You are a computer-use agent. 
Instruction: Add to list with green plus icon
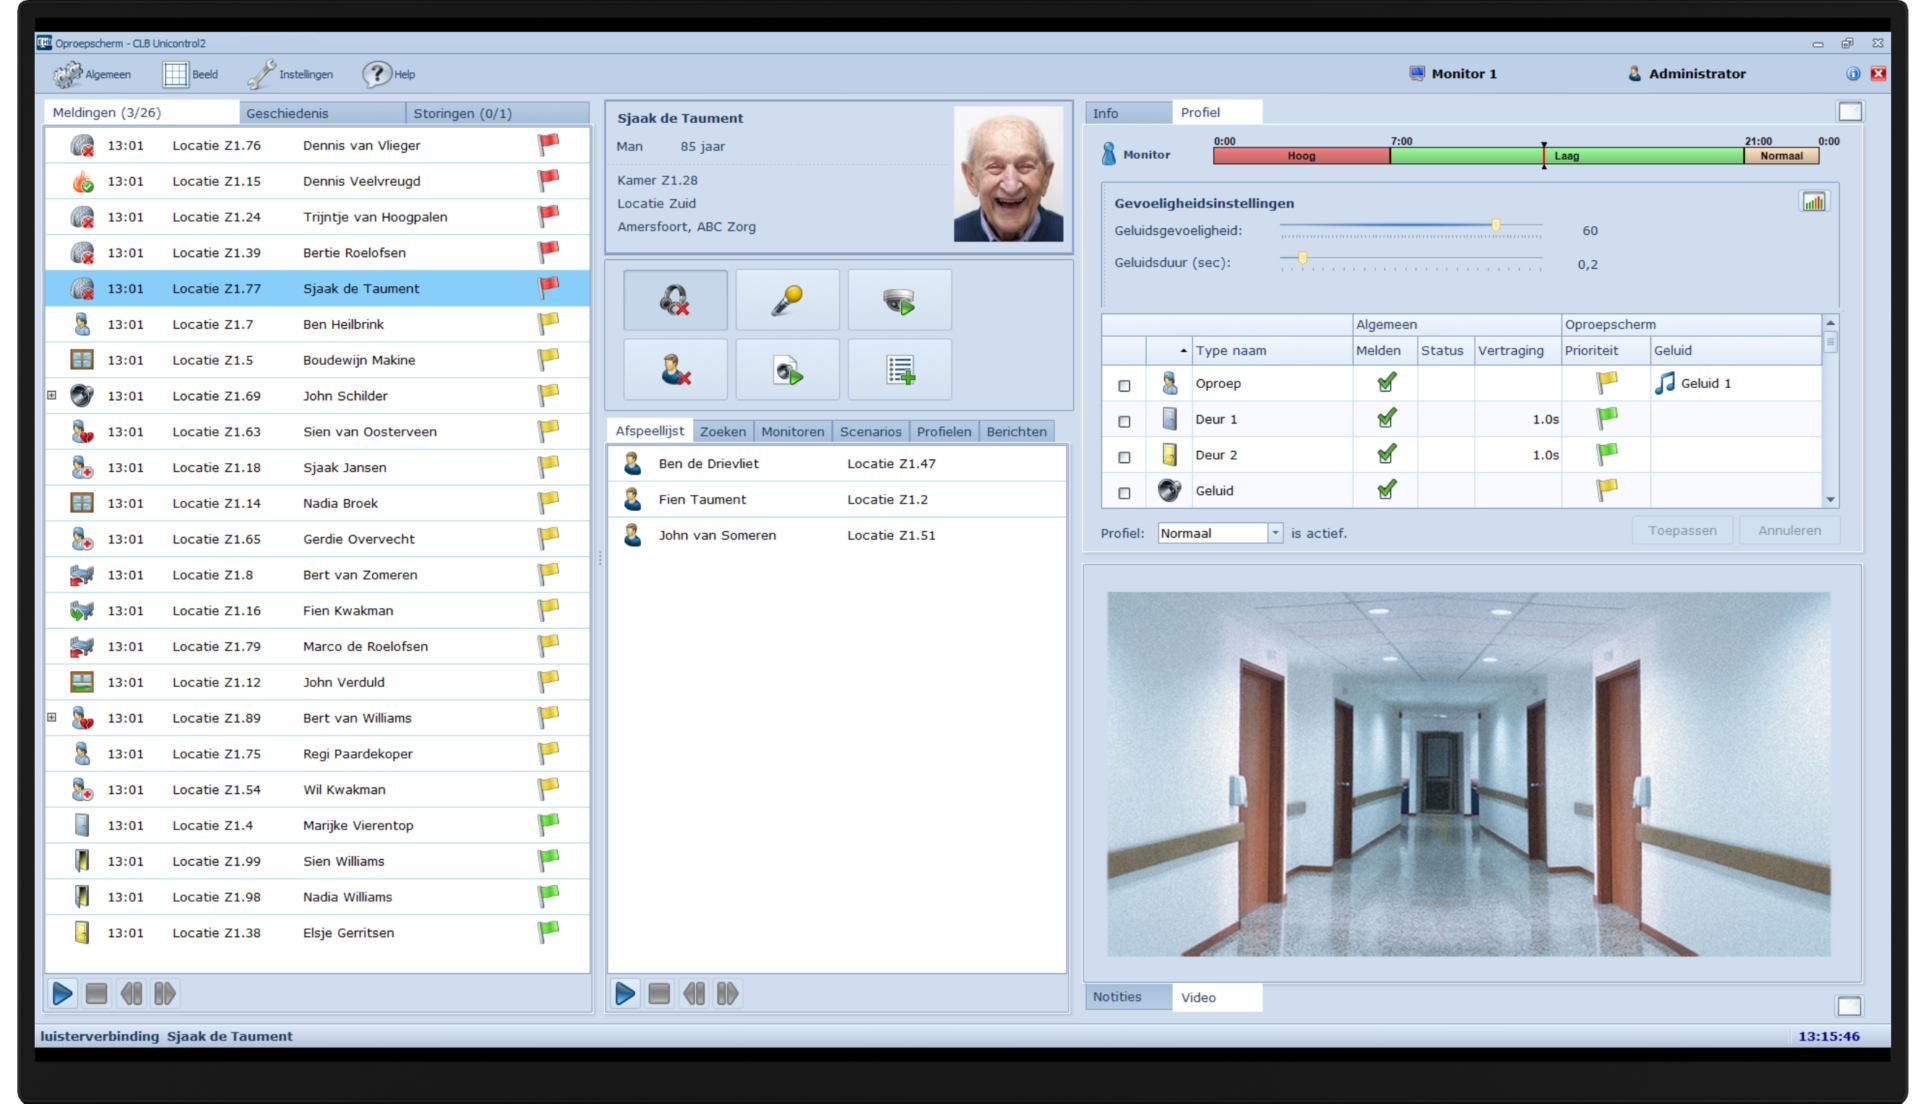point(899,370)
